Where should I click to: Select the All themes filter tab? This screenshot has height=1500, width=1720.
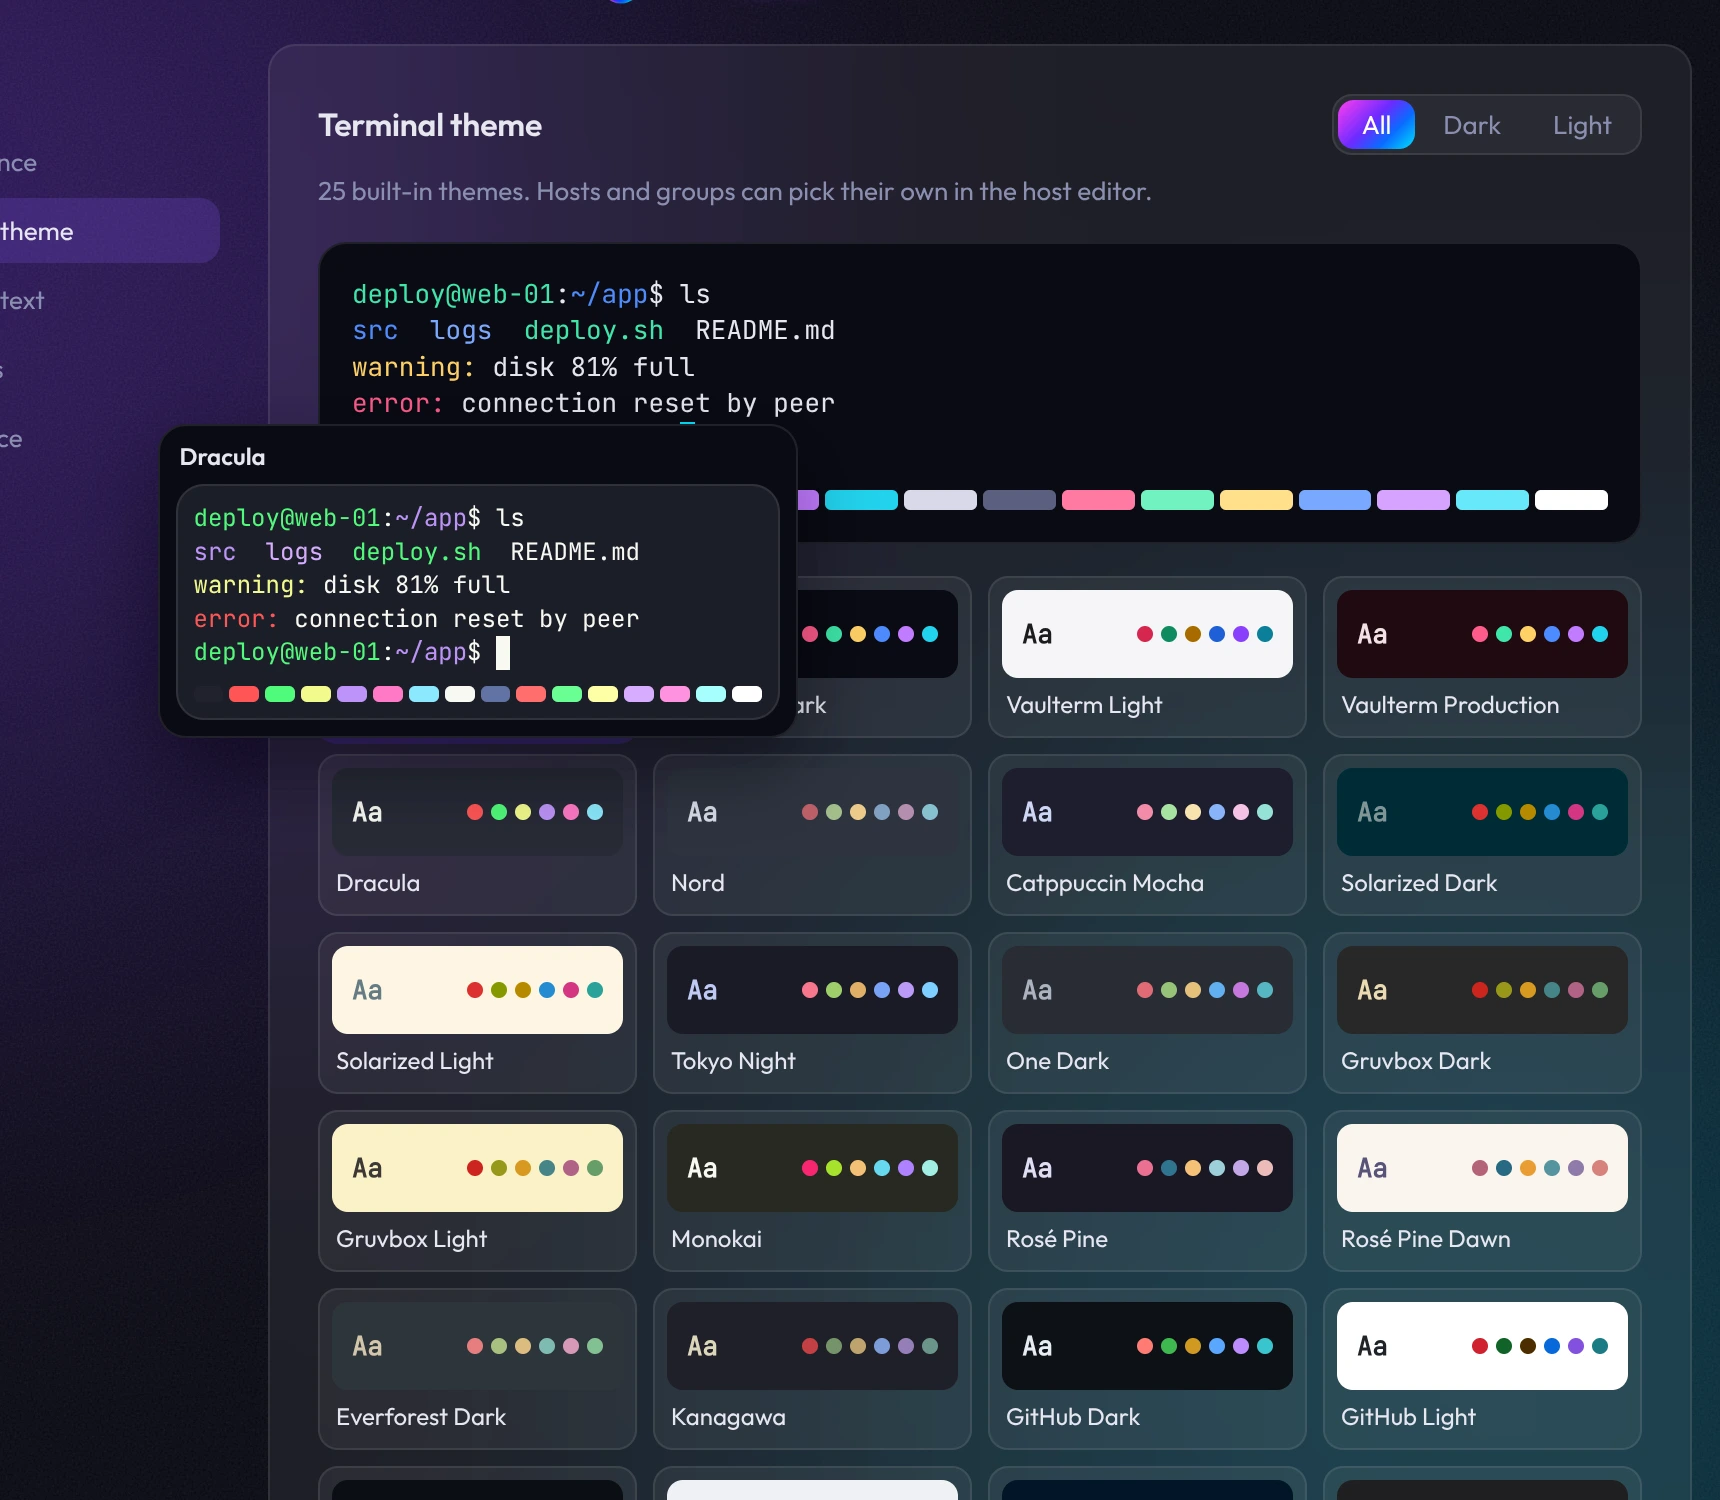click(x=1376, y=125)
